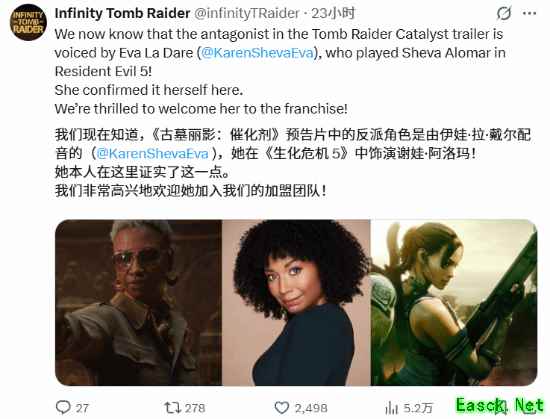Viewport: 550px width, 419px height.
Task: Click the Grok slashed-circle icon
Action: tap(504, 14)
